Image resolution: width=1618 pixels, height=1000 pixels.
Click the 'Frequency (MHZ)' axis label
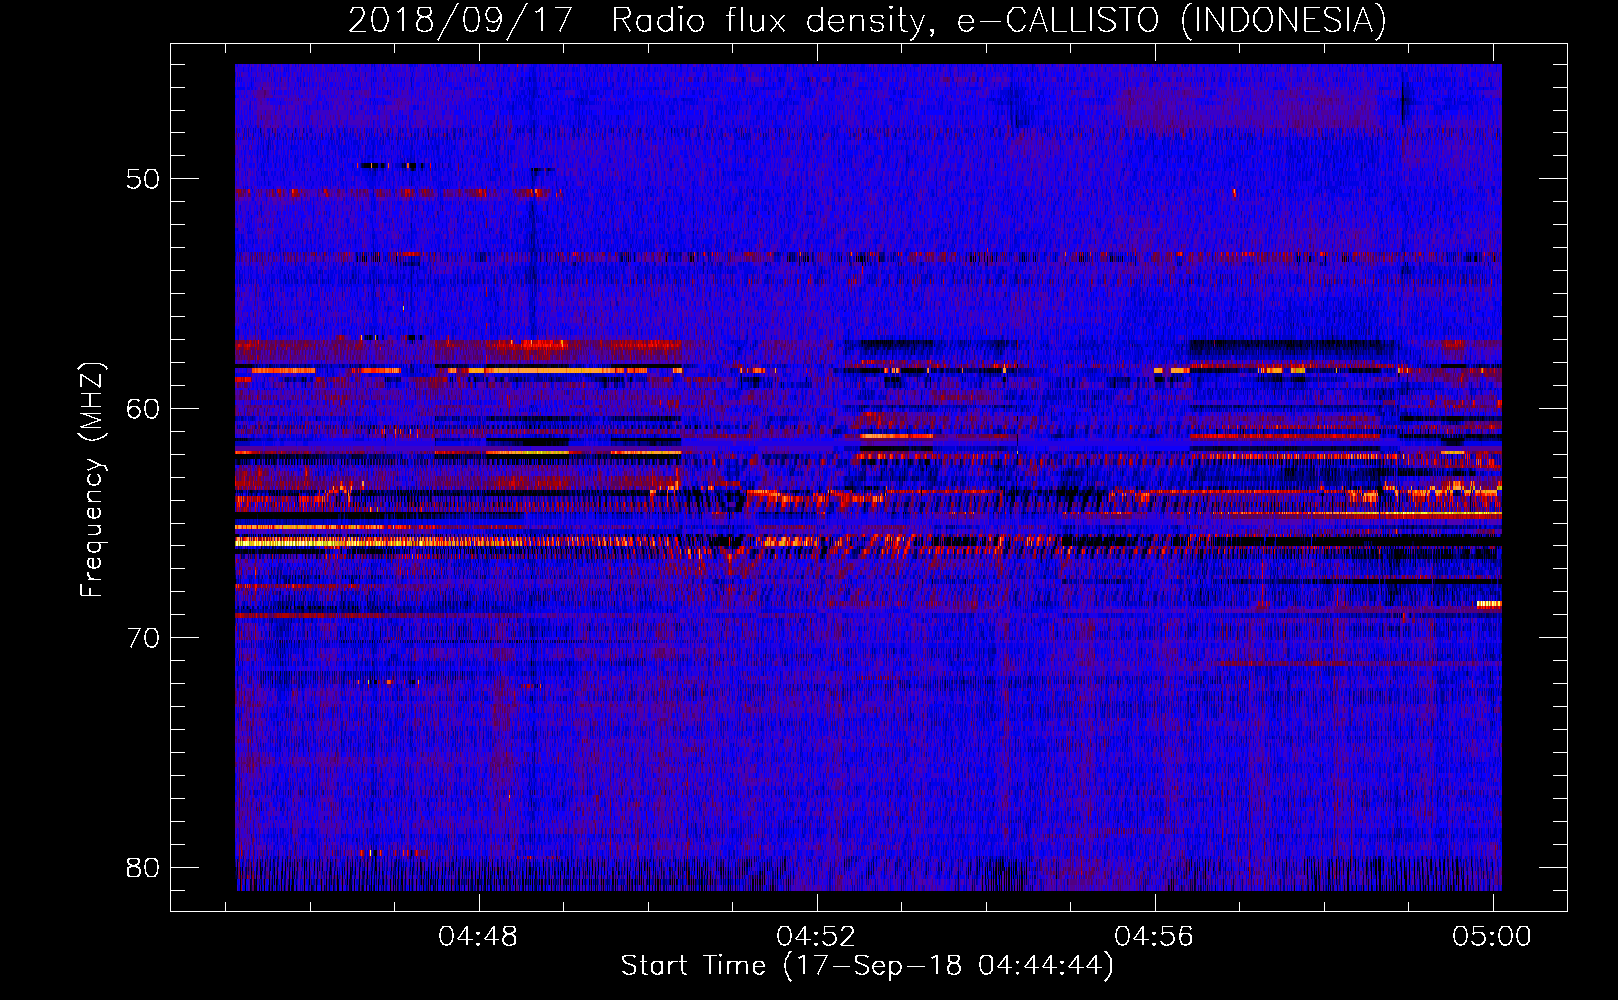pyautogui.click(x=92, y=480)
